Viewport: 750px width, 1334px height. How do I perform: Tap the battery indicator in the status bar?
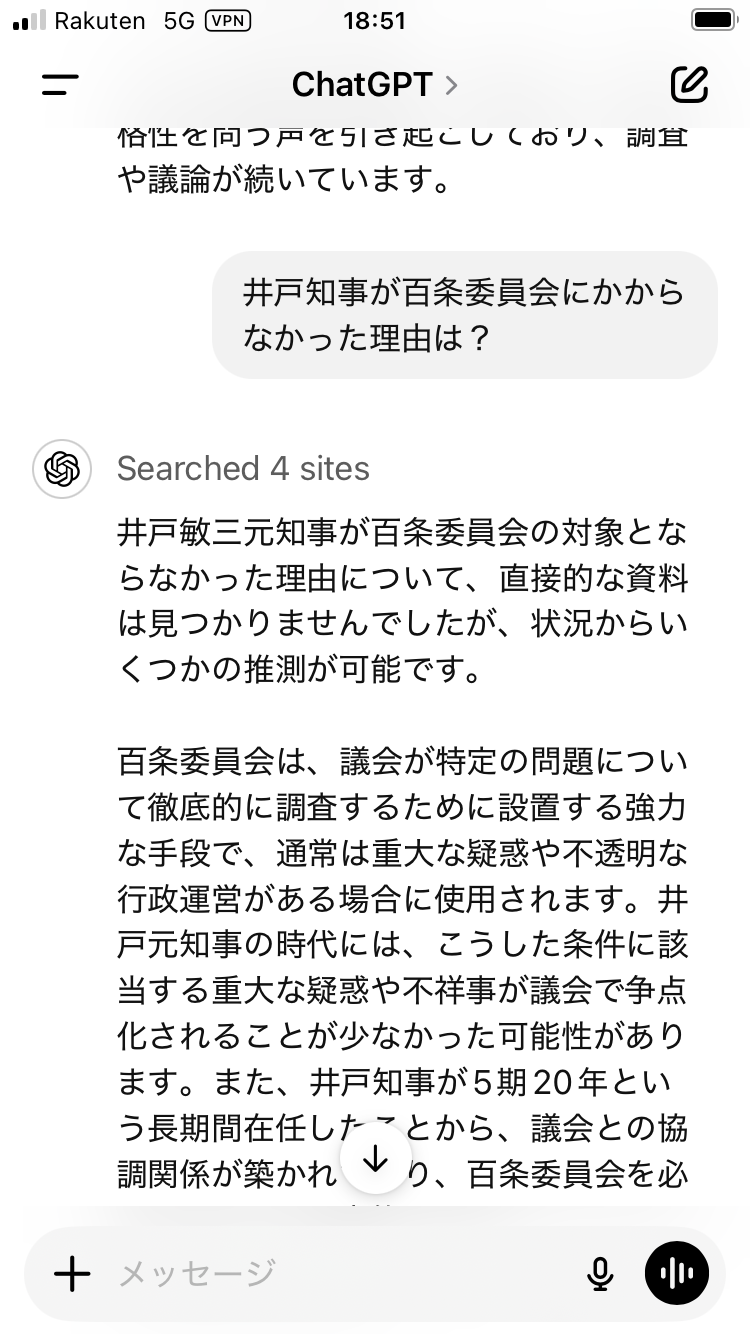[712, 21]
